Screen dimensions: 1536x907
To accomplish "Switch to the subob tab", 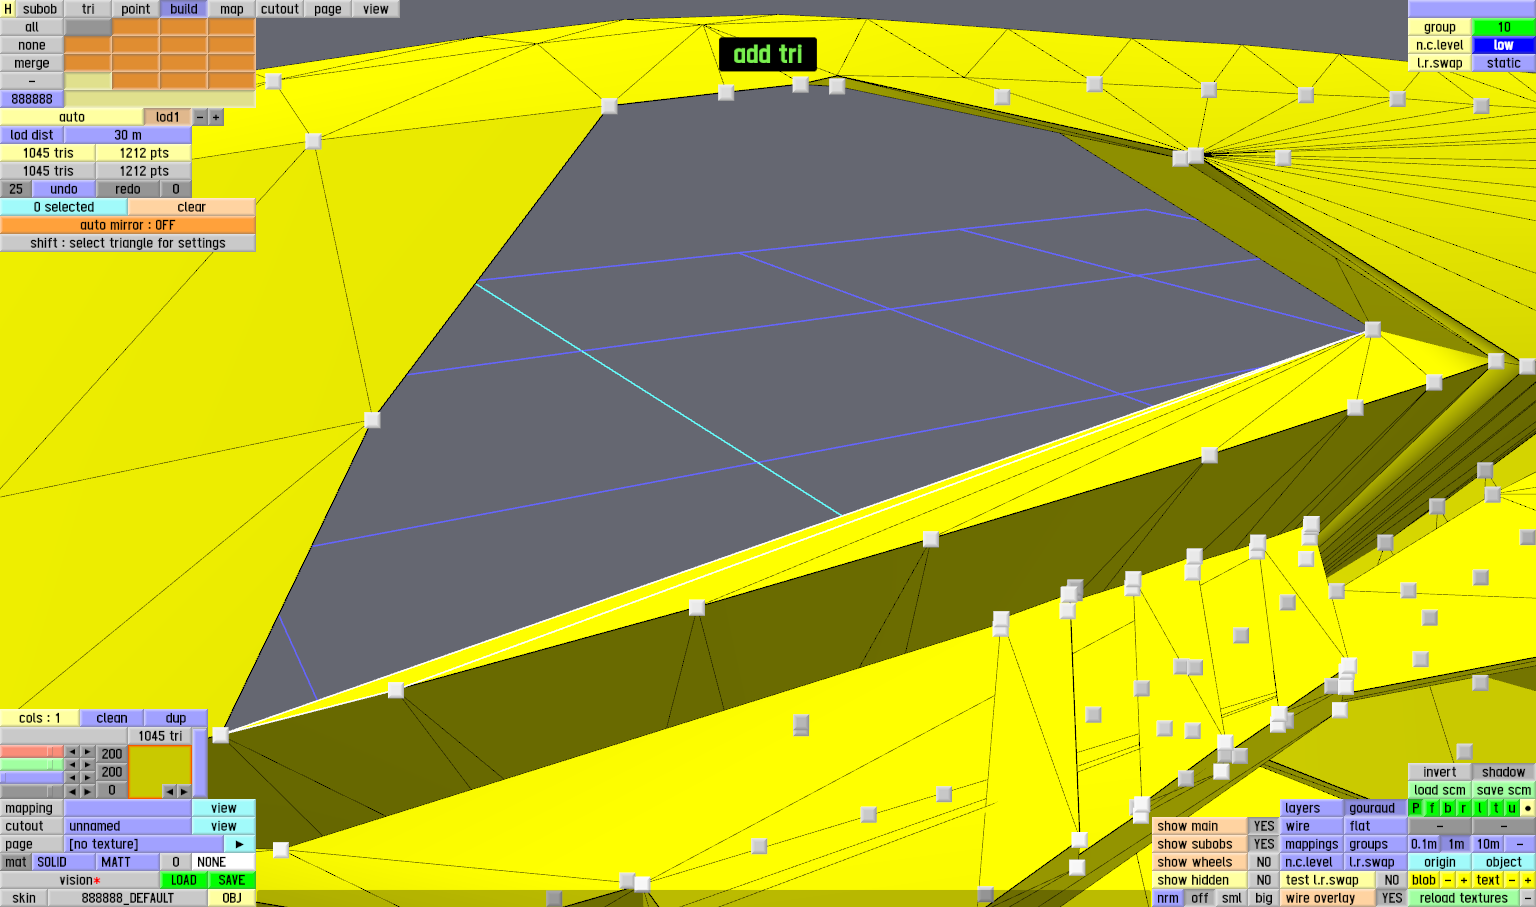I will point(40,9).
